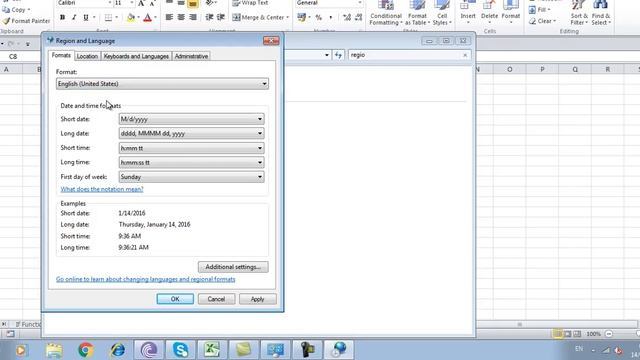Open the Format cells menu in Cells group
The image size is (640, 360).
point(511,12)
